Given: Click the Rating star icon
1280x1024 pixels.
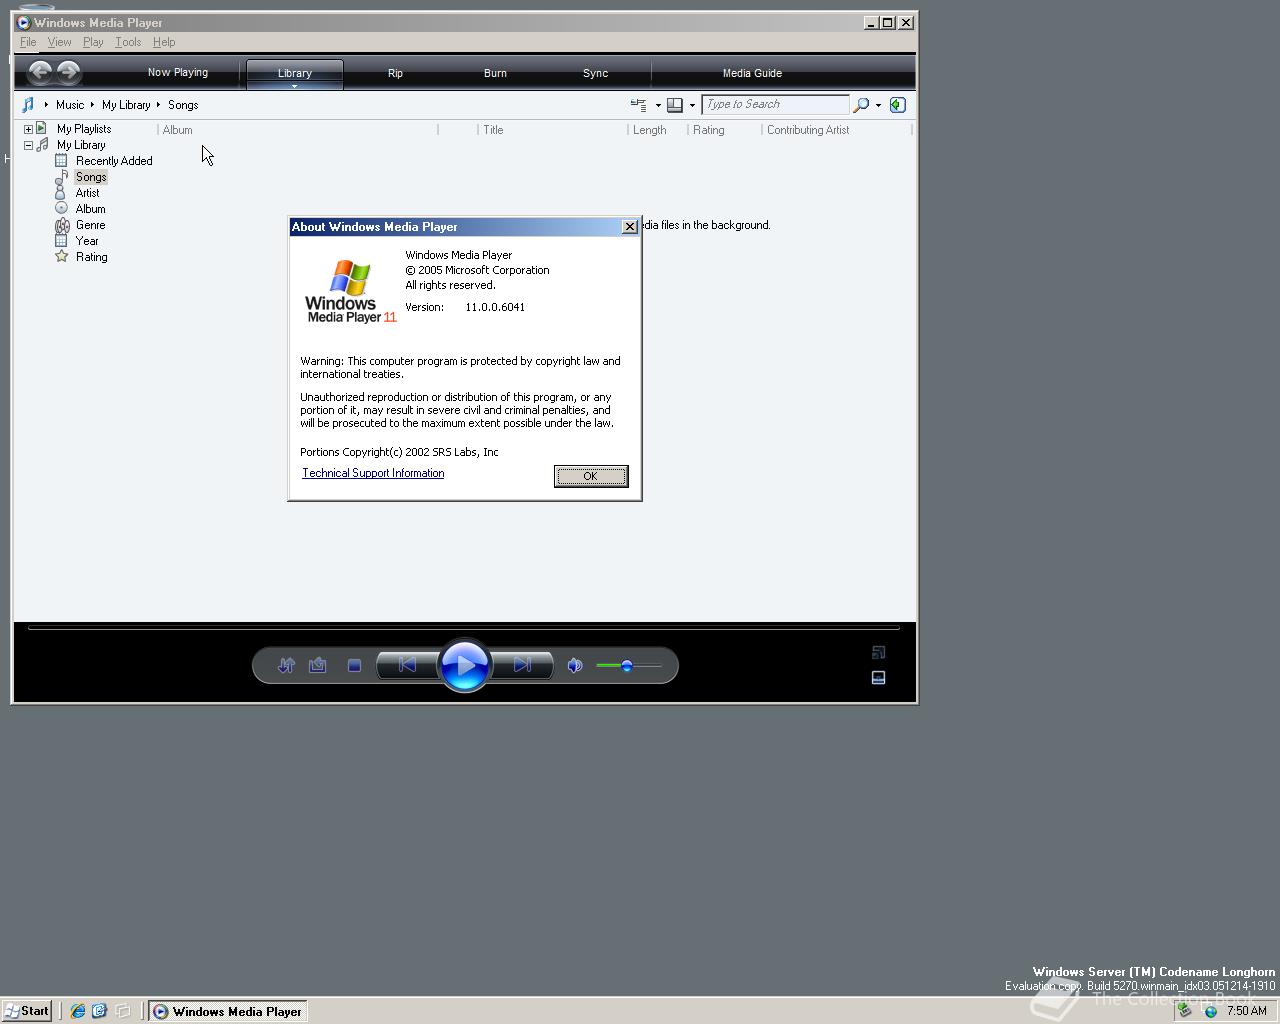Looking at the screenshot, I should tap(61, 256).
